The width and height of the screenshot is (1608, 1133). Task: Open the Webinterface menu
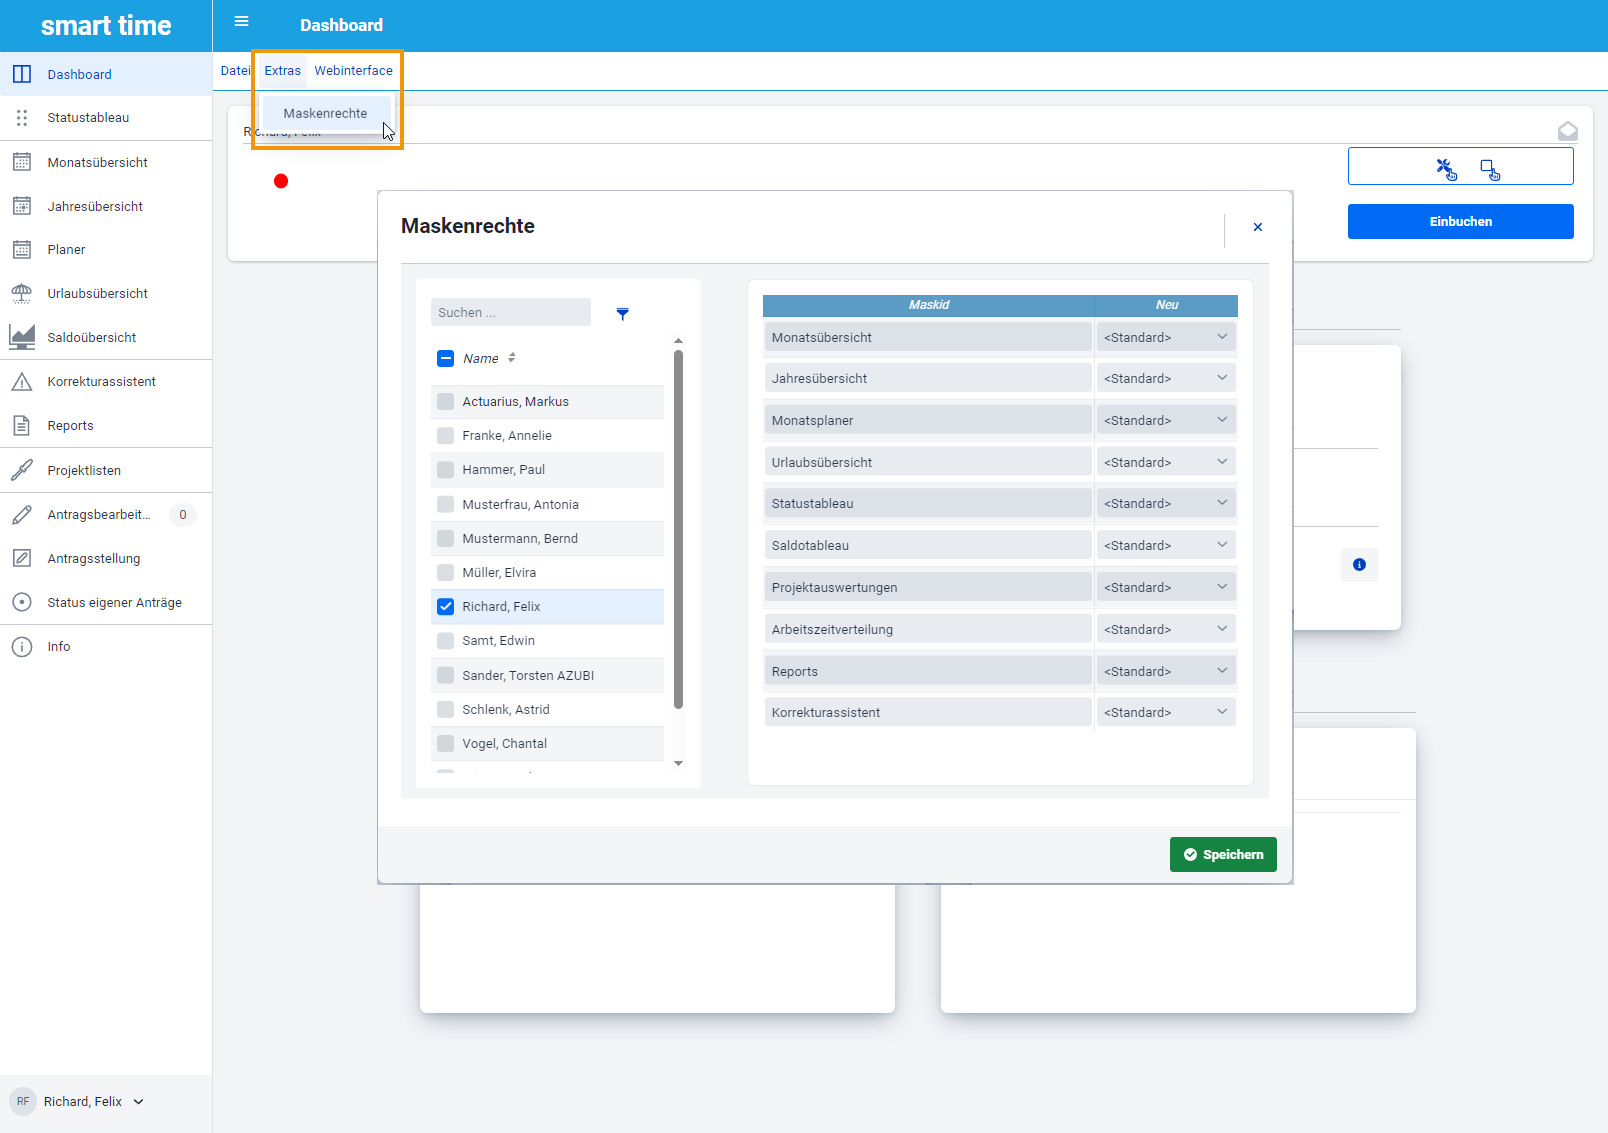coord(353,71)
